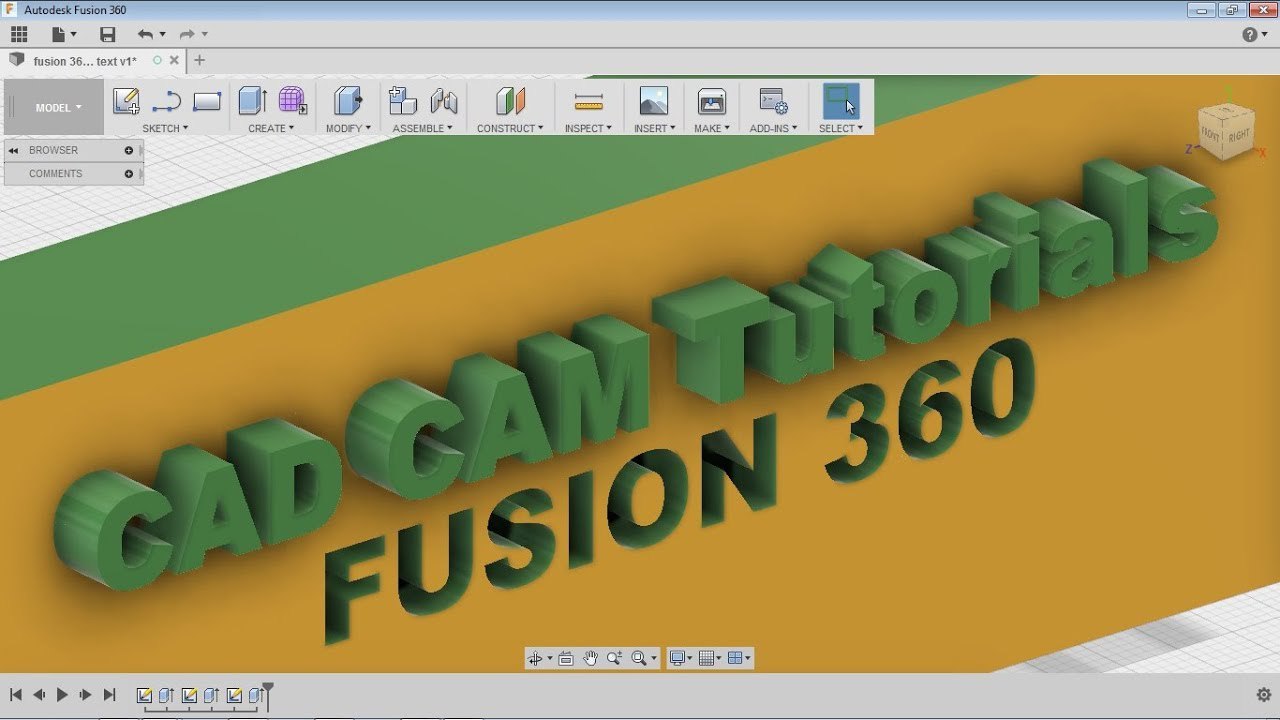Expand the CREATE dropdown menu
The image size is (1280, 720).
click(x=271, y=128)
